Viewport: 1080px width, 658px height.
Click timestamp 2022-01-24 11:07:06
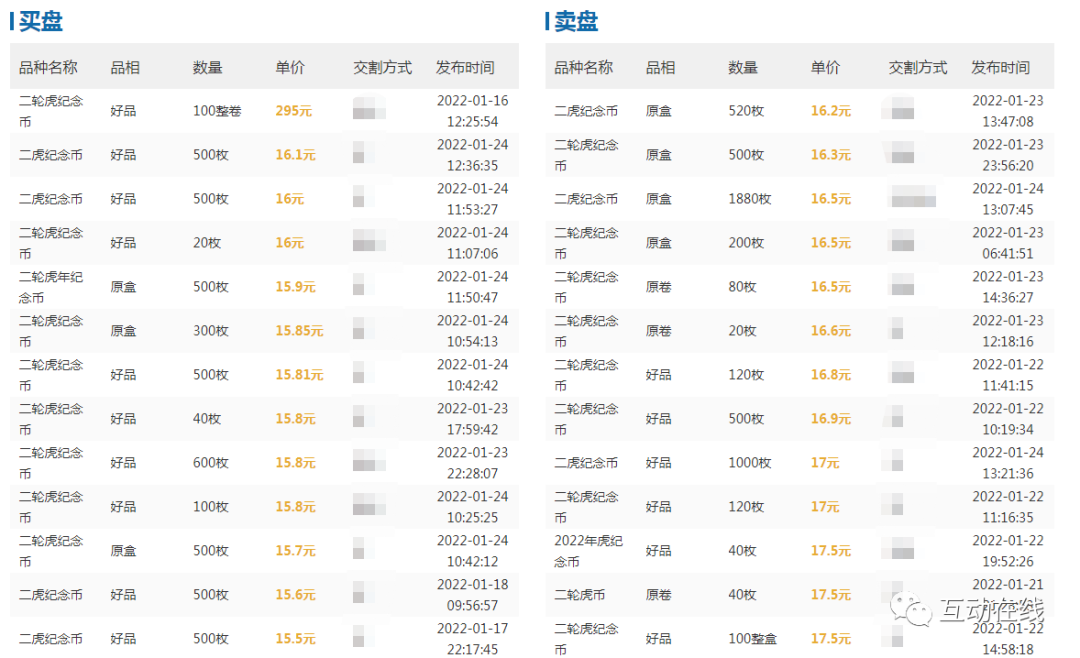click(x=472, y=243)
